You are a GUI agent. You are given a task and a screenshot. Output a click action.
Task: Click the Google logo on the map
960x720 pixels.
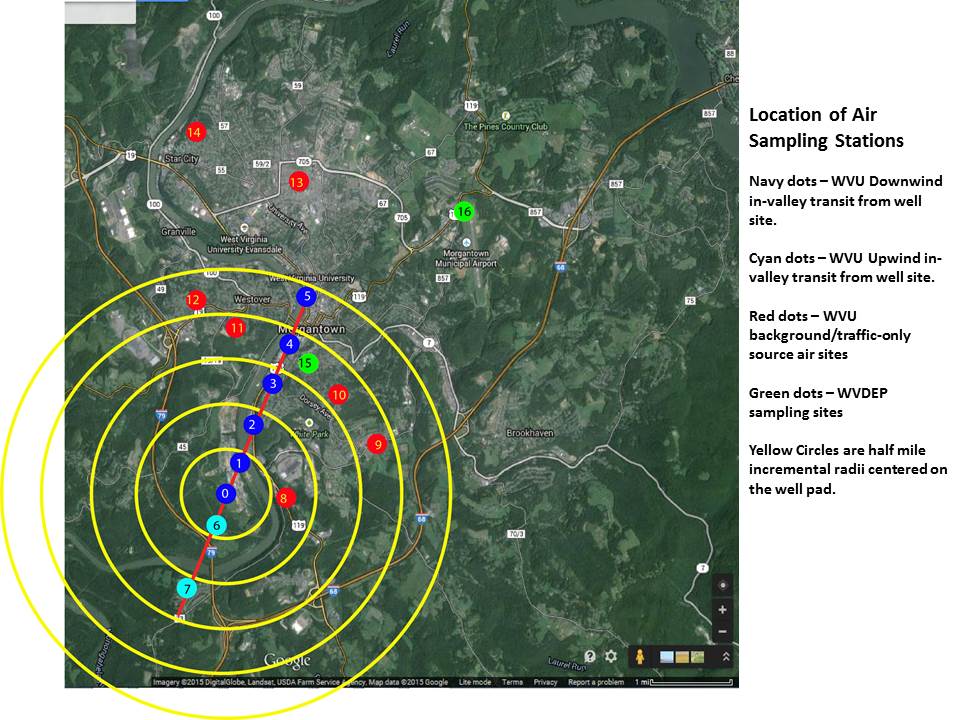pos(287,661)
